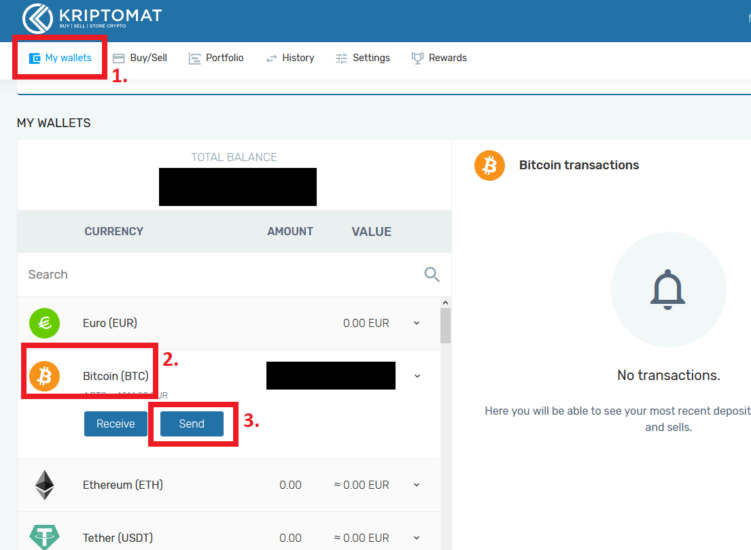
Task: Click the MY WALLETS heading
Action: pyautogui.click(x=54, y=123)
